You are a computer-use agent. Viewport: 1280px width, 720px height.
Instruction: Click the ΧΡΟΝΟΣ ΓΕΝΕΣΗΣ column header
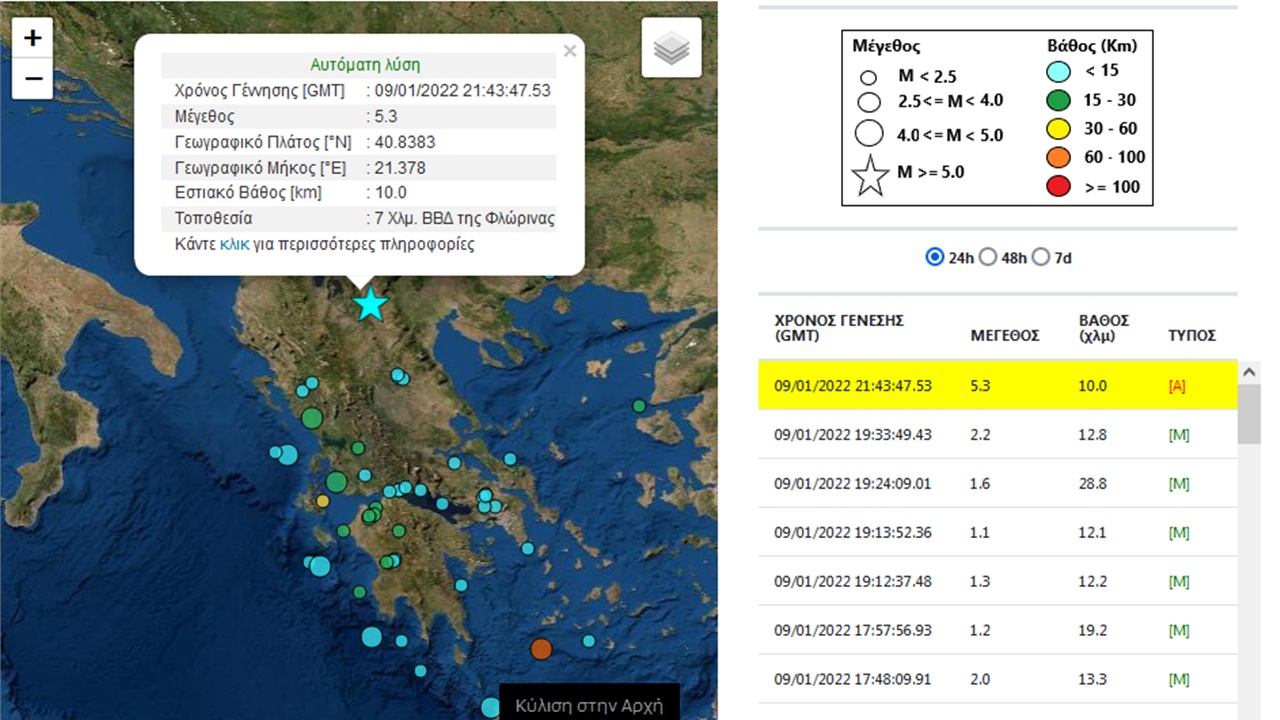[838, 327]
